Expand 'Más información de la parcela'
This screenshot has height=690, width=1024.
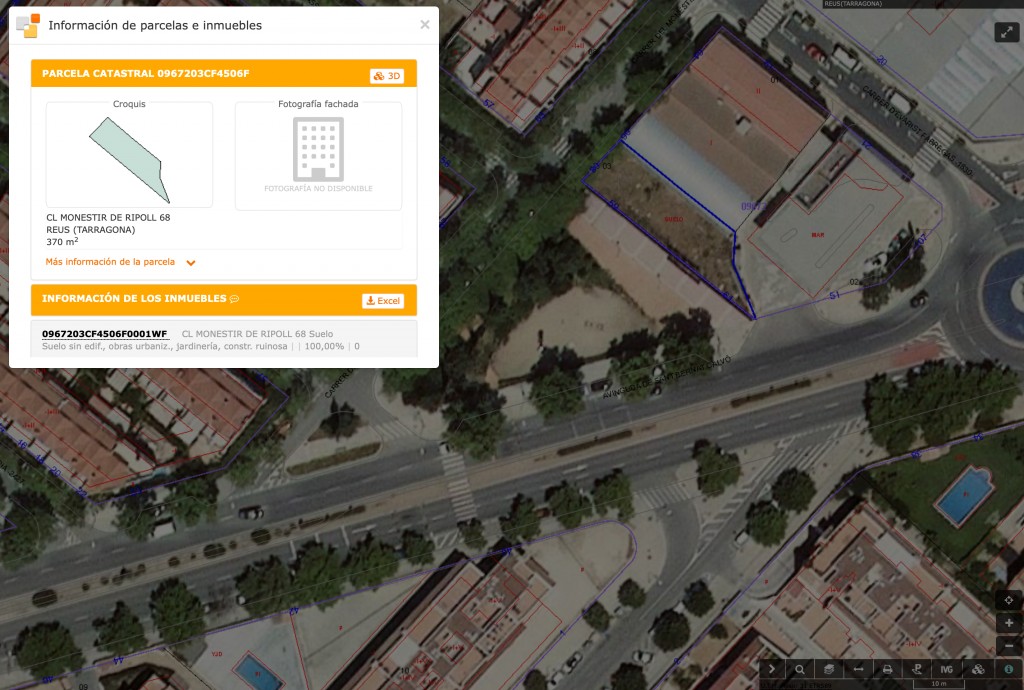(113, 261)
